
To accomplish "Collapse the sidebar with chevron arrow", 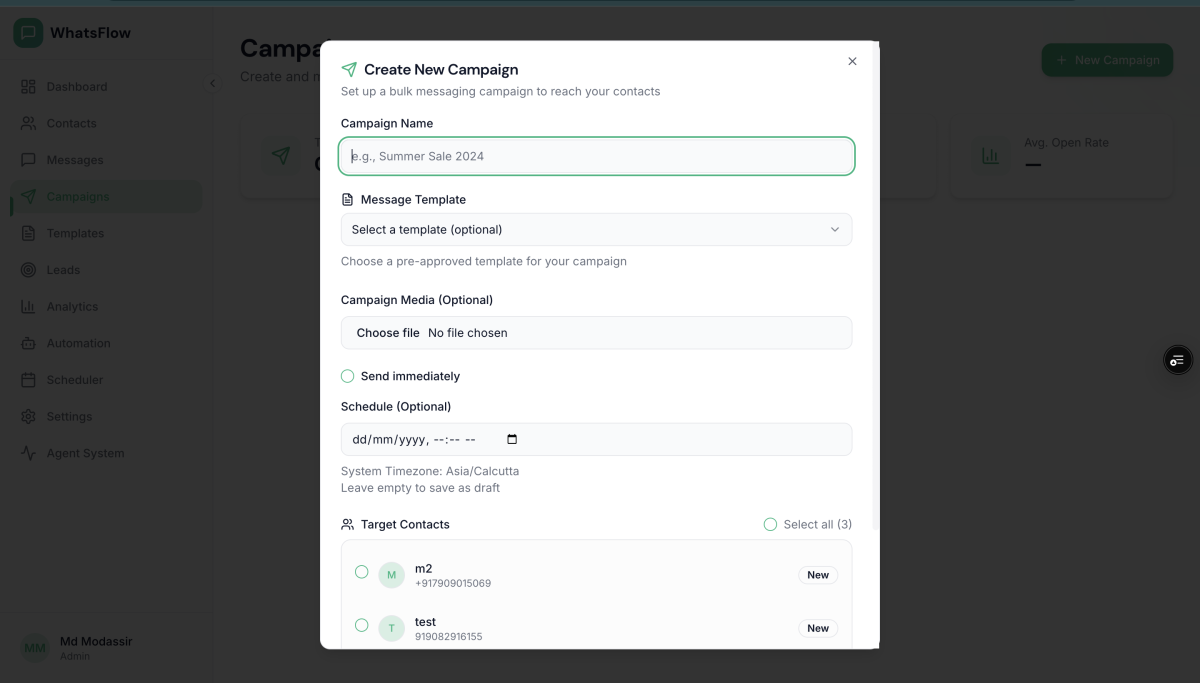I will [x=212, y=84].
